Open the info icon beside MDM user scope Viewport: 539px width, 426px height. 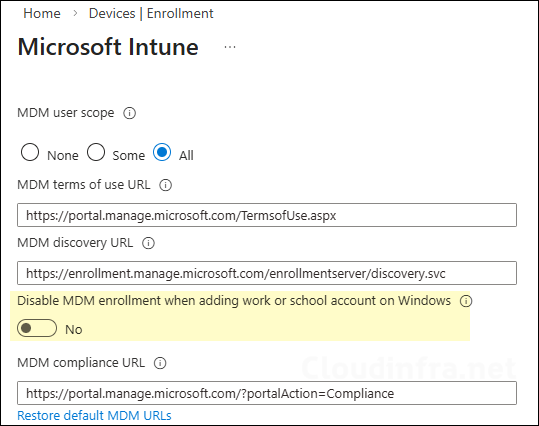(130, 113)
